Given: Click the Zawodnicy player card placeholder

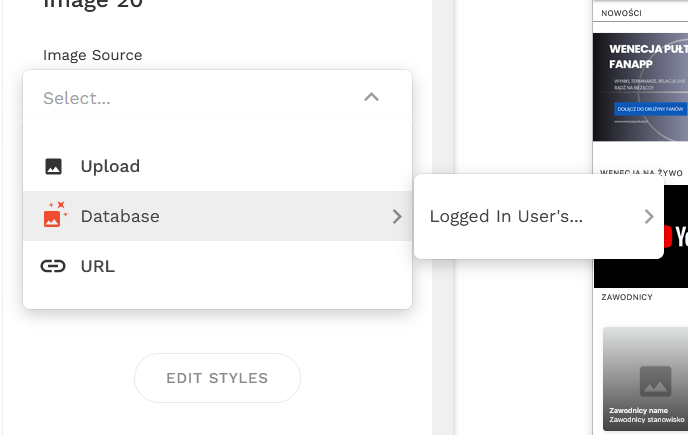Looking at the screenshot, I should pos(645,379).
